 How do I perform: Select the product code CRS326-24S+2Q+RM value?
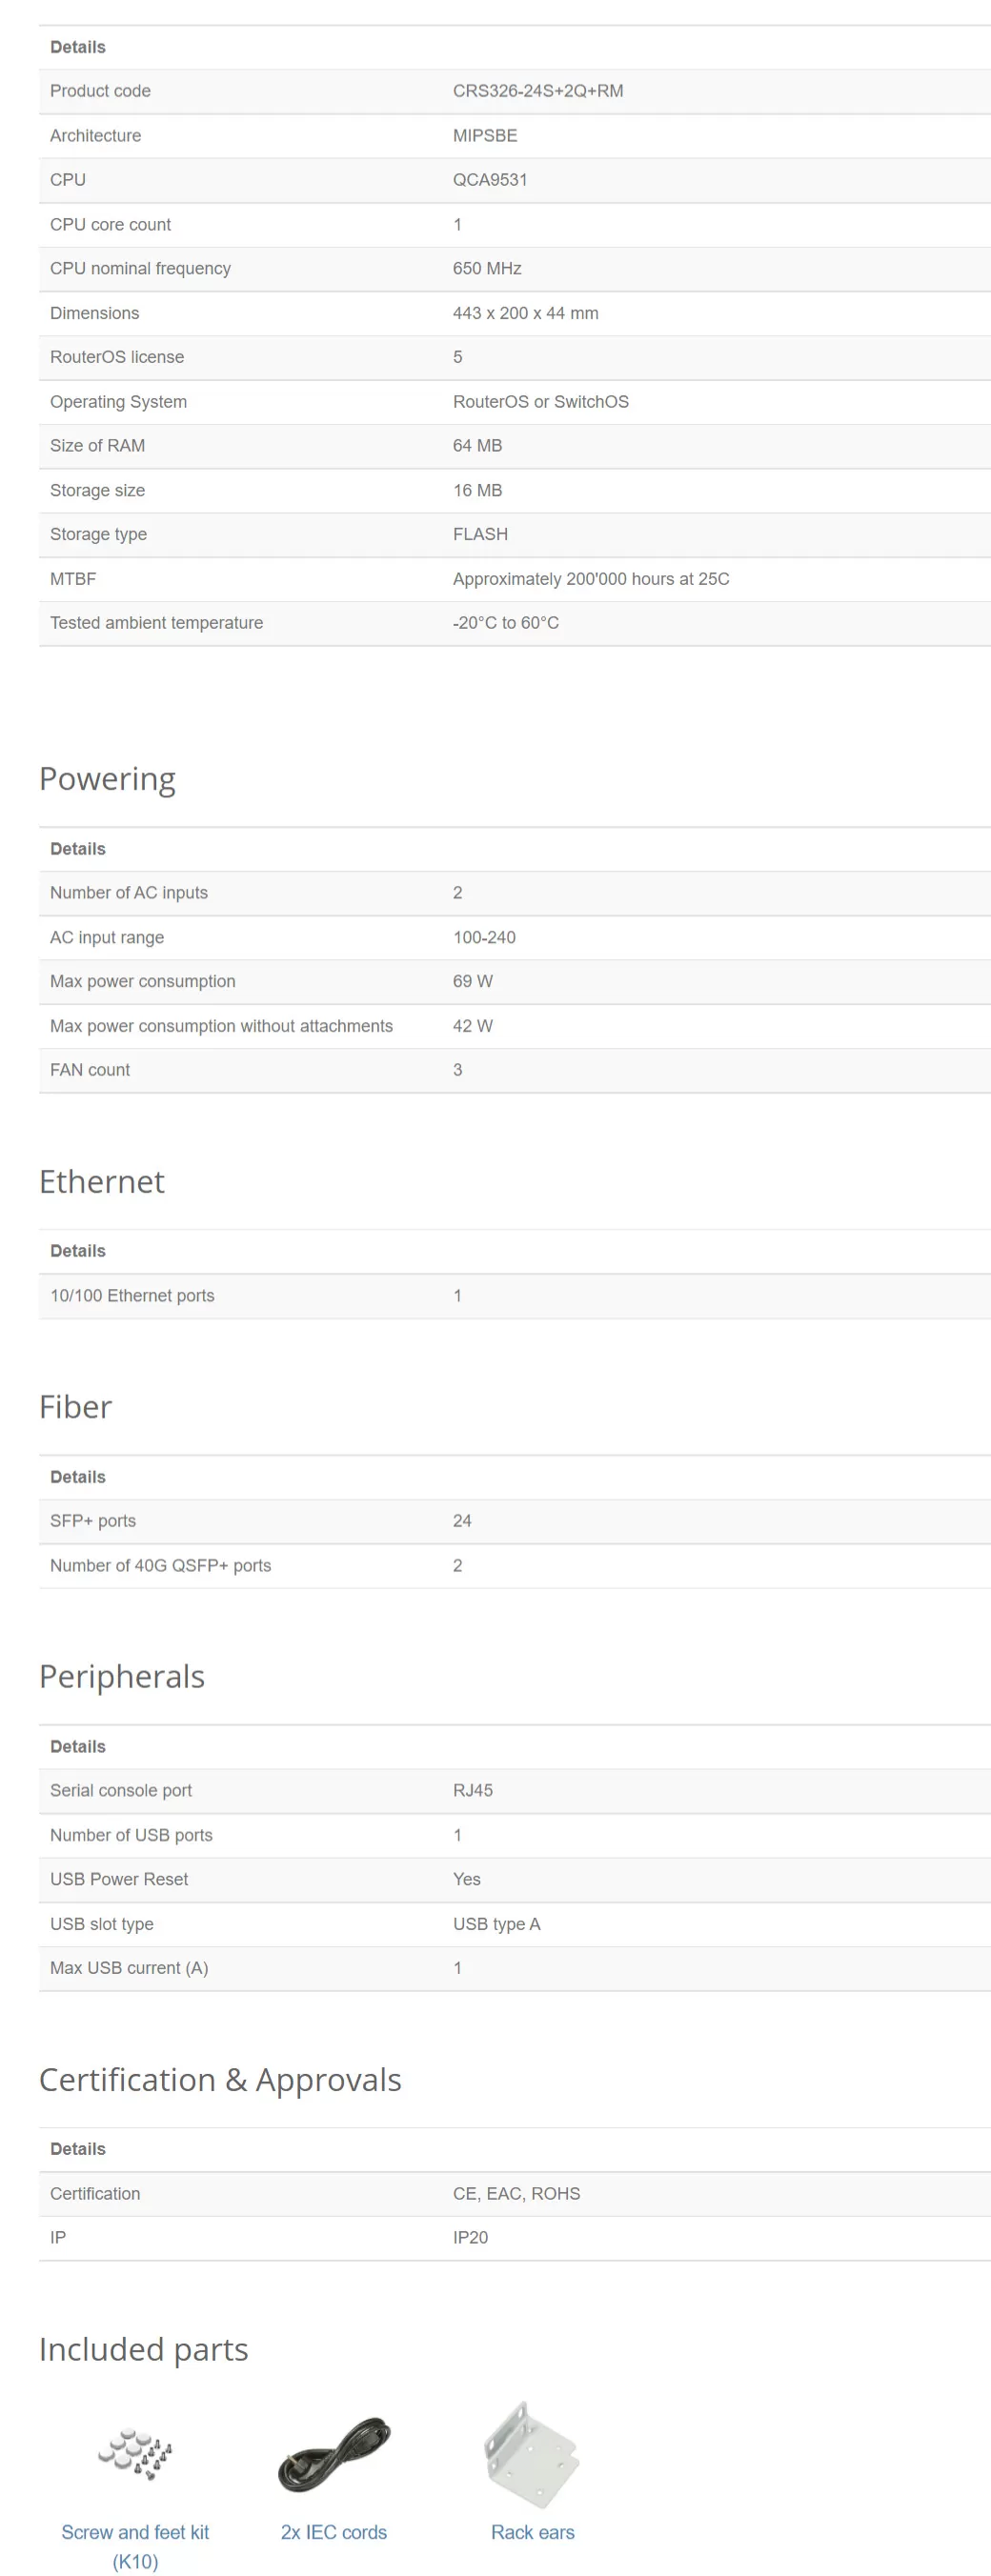[x=538, y=91]
